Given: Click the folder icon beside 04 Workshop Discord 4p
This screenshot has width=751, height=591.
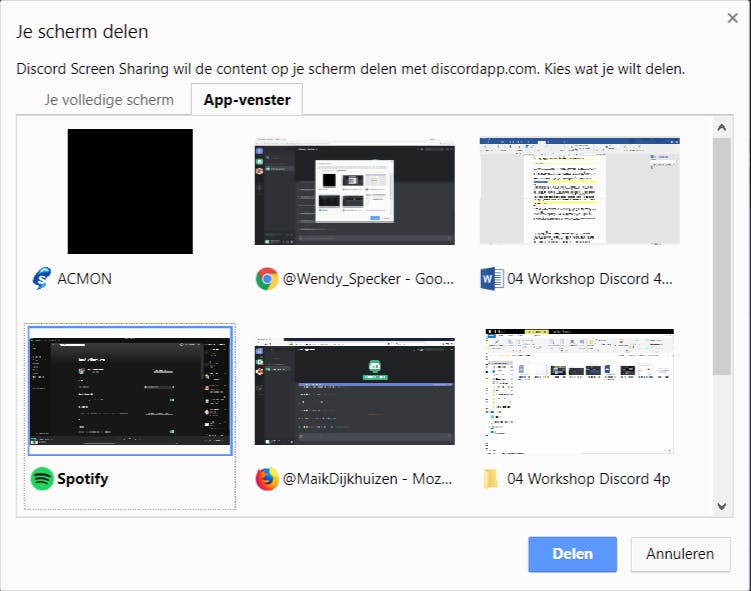Looking at the screenshot, I should (491, 479).
